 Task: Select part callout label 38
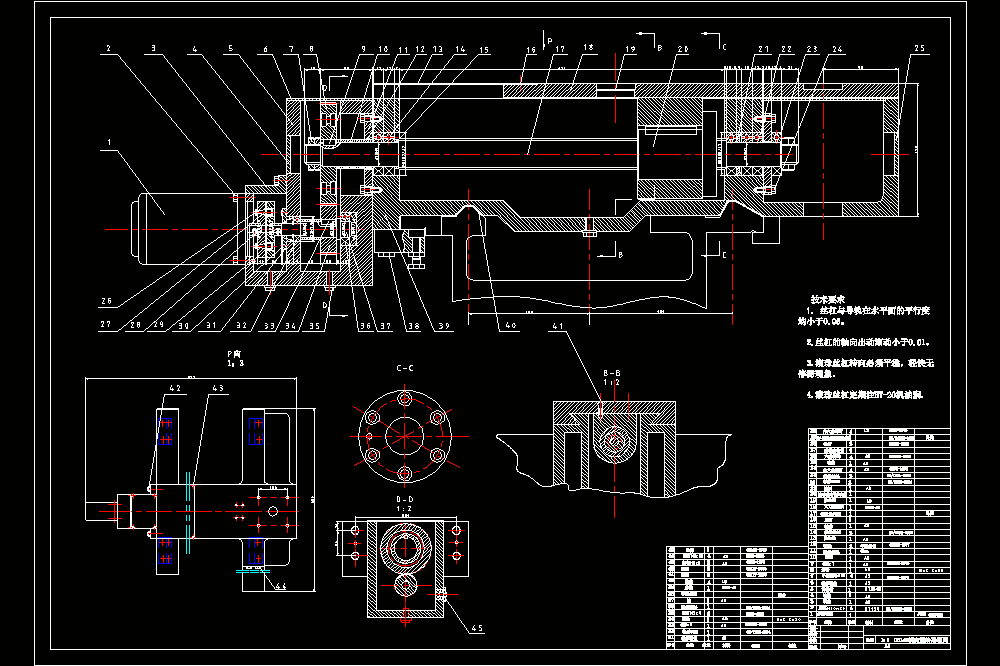point(415,326)
